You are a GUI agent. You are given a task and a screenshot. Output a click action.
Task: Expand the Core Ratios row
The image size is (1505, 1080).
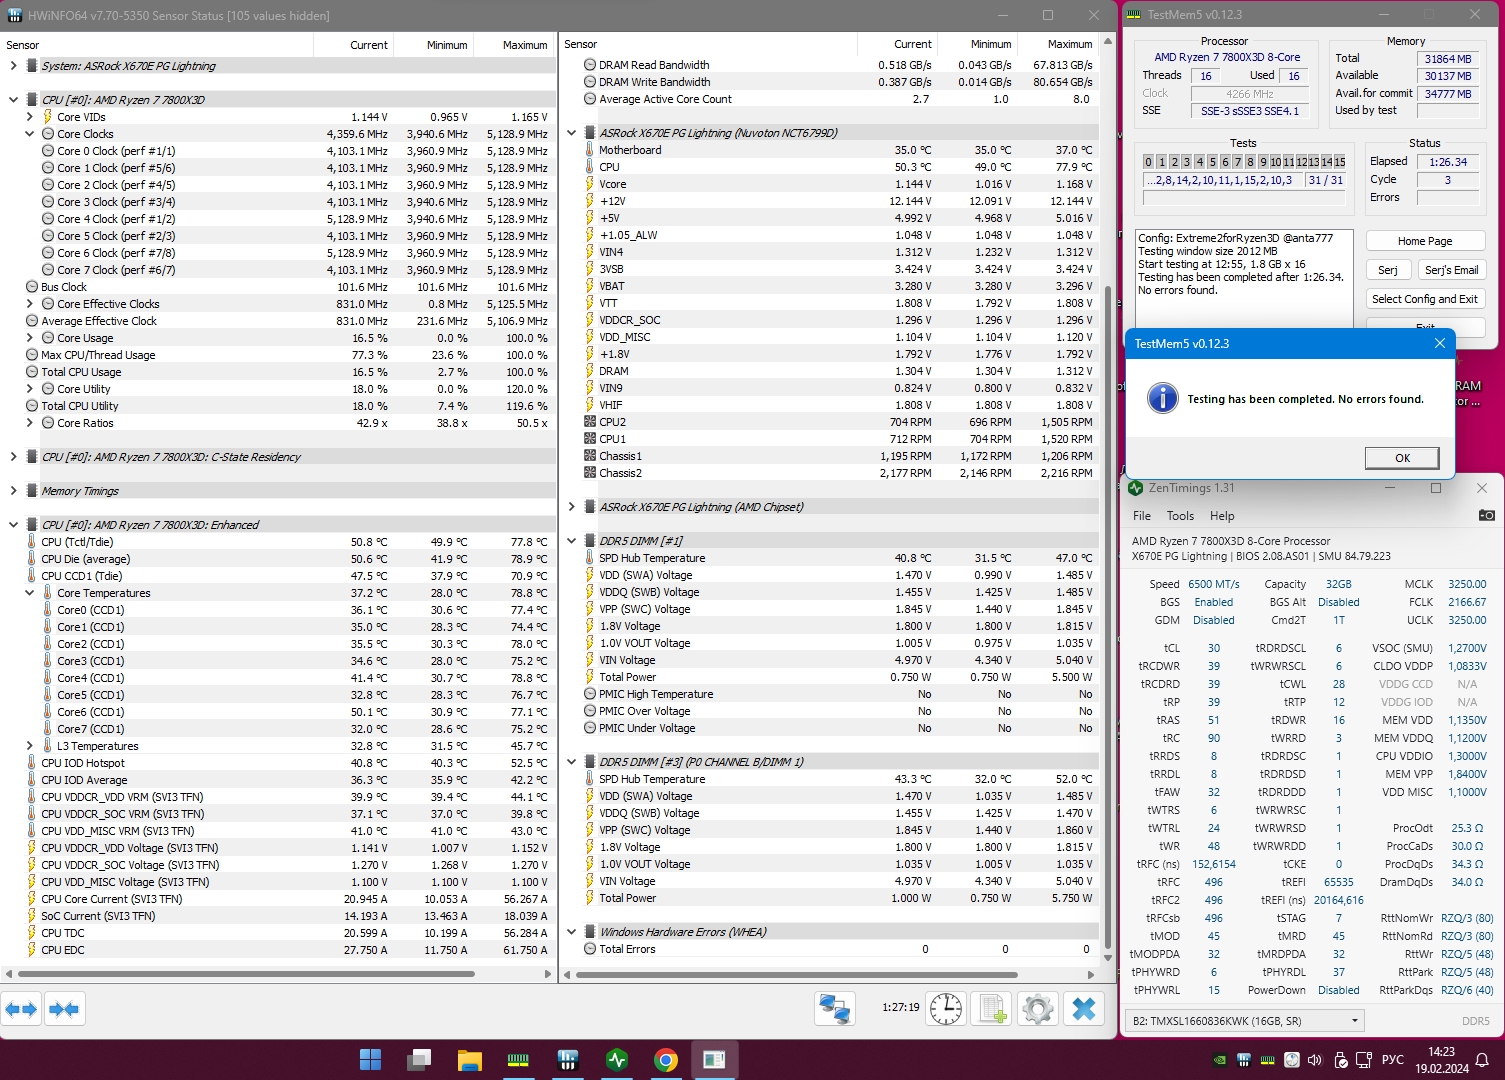(x=29, y=423)
